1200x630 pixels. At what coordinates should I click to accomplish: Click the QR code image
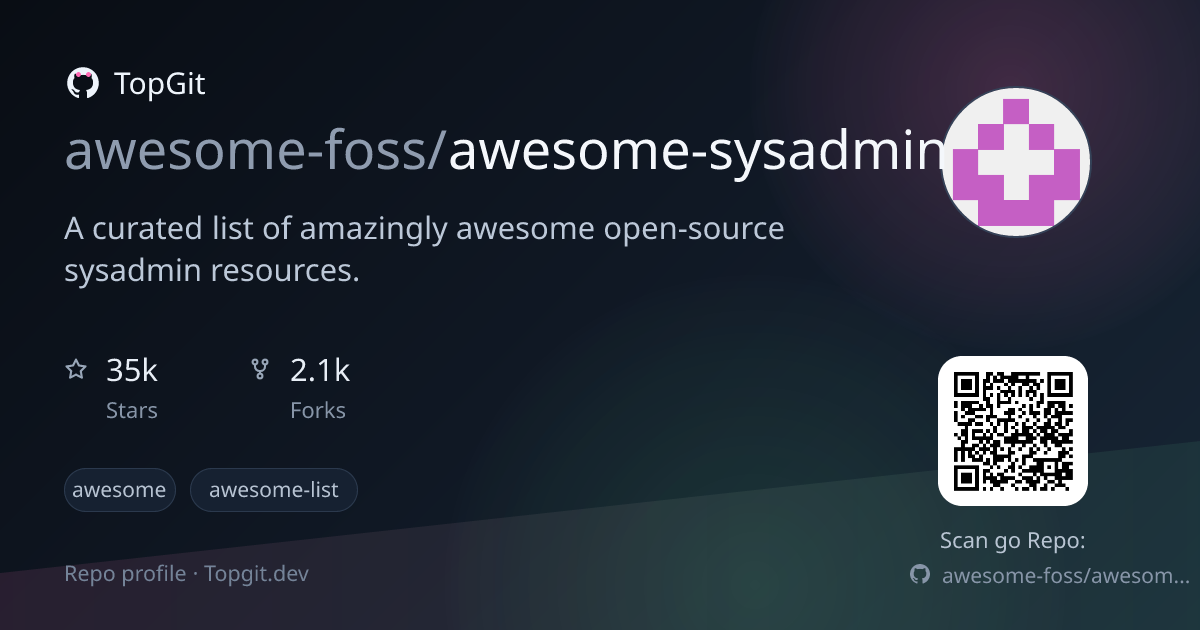(x=1013, y=431)
